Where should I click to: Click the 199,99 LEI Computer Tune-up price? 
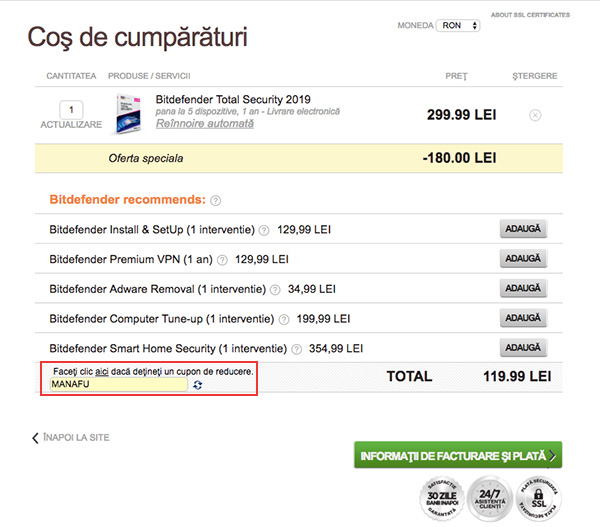323,319
